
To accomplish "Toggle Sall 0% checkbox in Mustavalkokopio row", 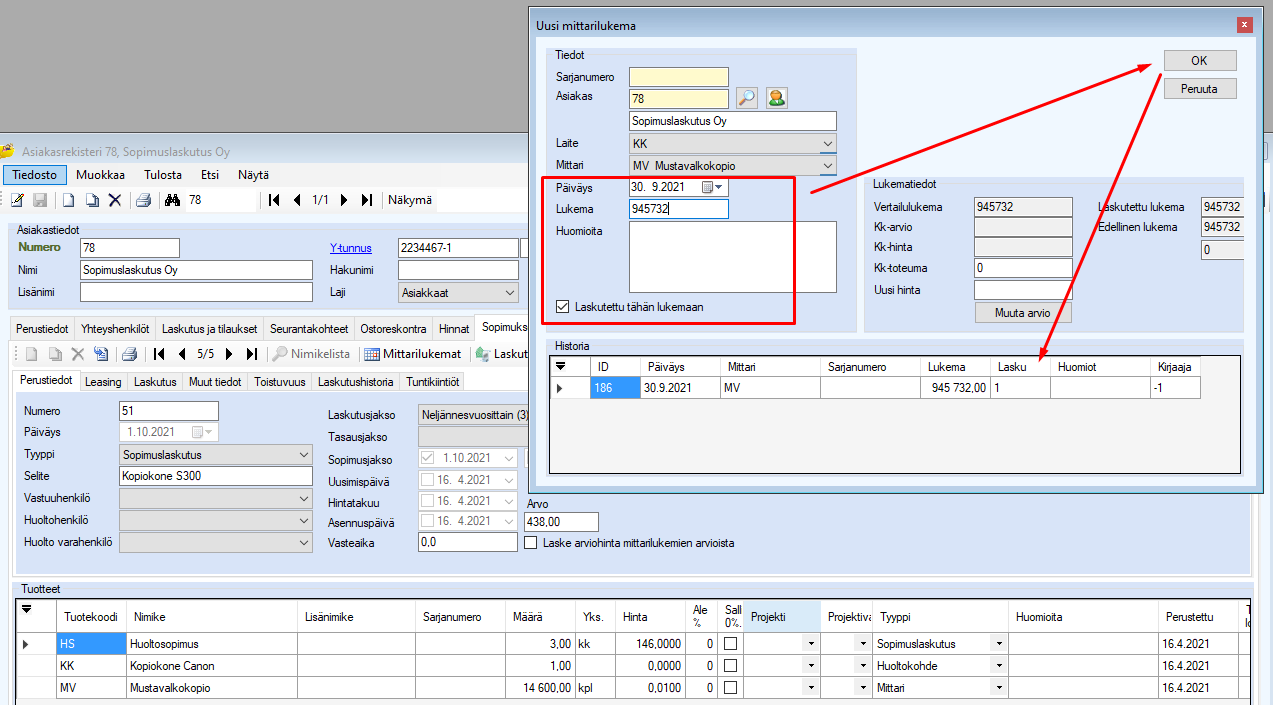I will pyautogui.click(x=732, y=688).
